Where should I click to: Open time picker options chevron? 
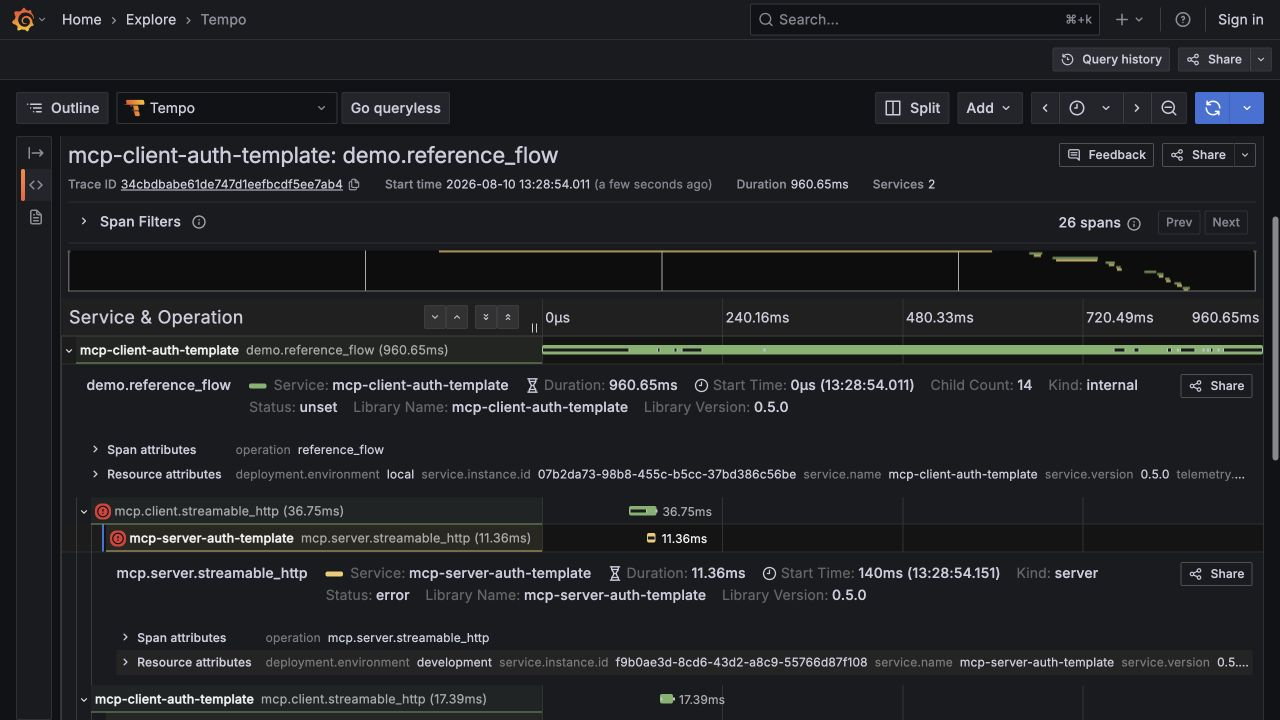1106,108
